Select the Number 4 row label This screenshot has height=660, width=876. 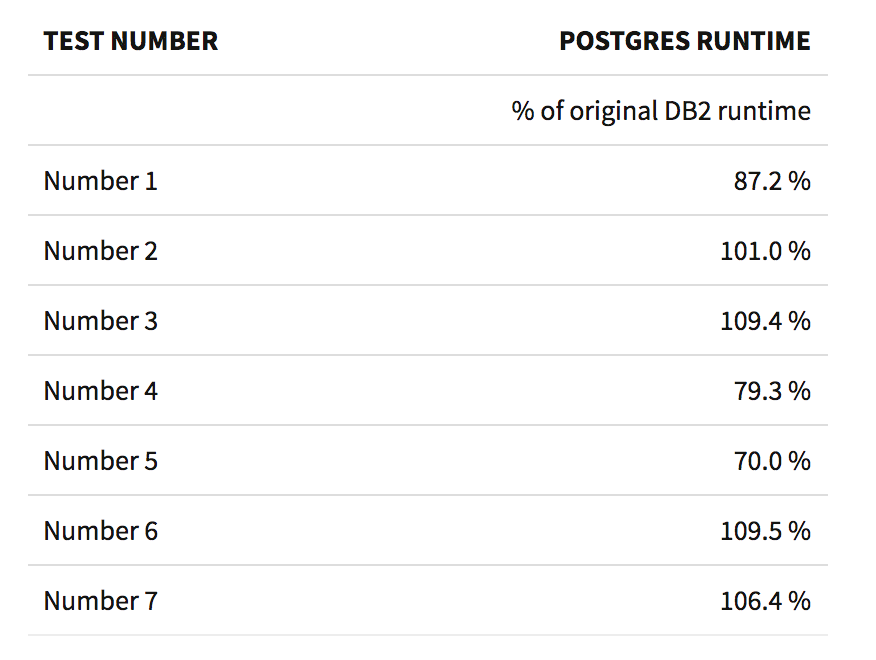pos(100,391)
